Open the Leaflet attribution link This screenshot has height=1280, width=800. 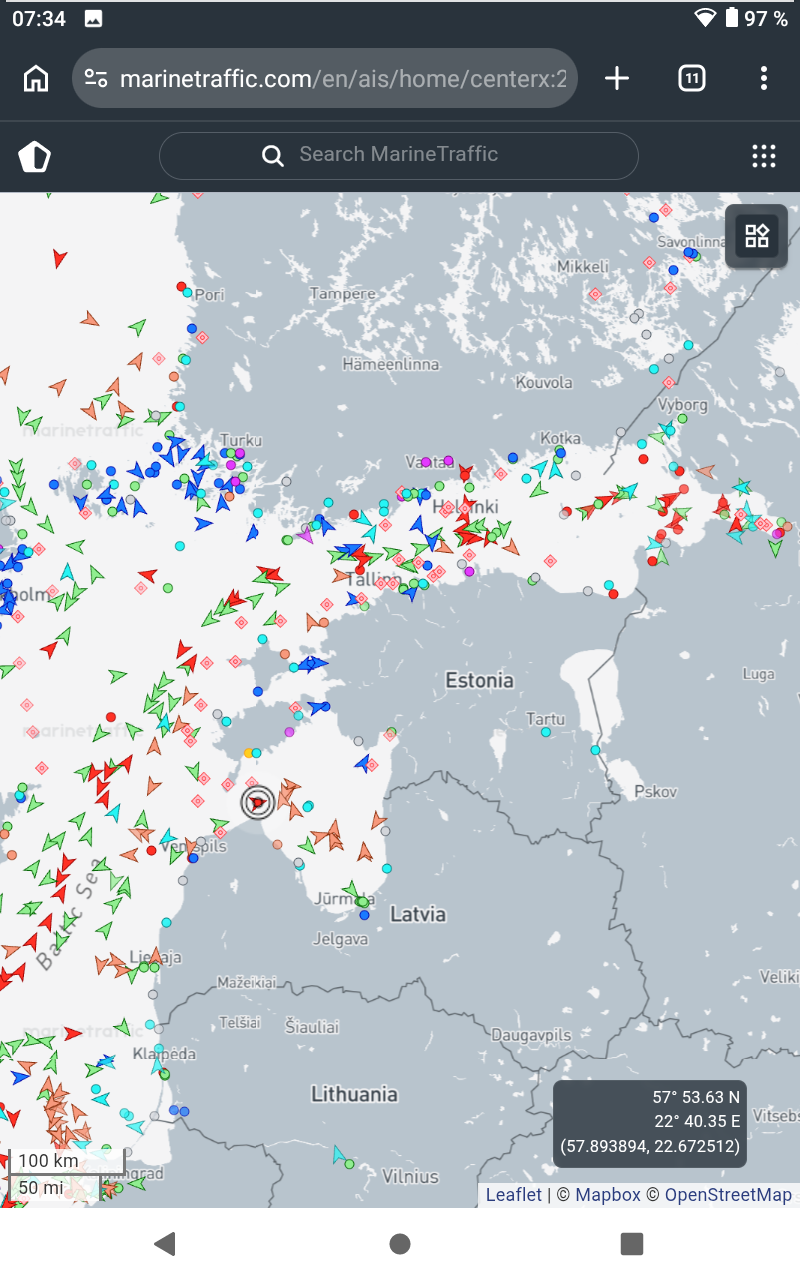tap(514, 1195)
